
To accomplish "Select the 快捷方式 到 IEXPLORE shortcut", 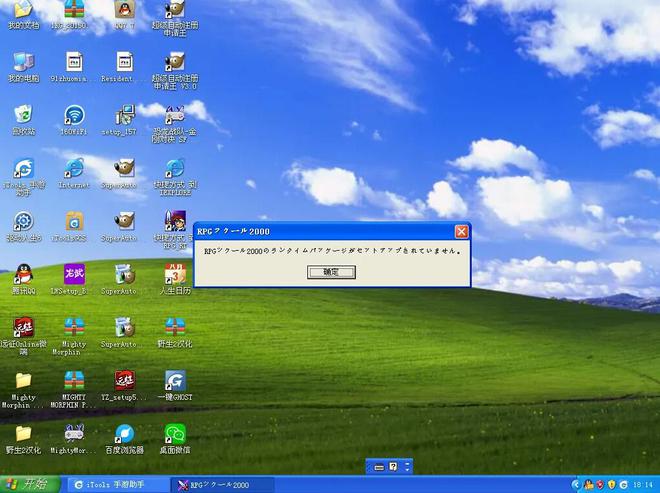I will [x=175, y=177].
